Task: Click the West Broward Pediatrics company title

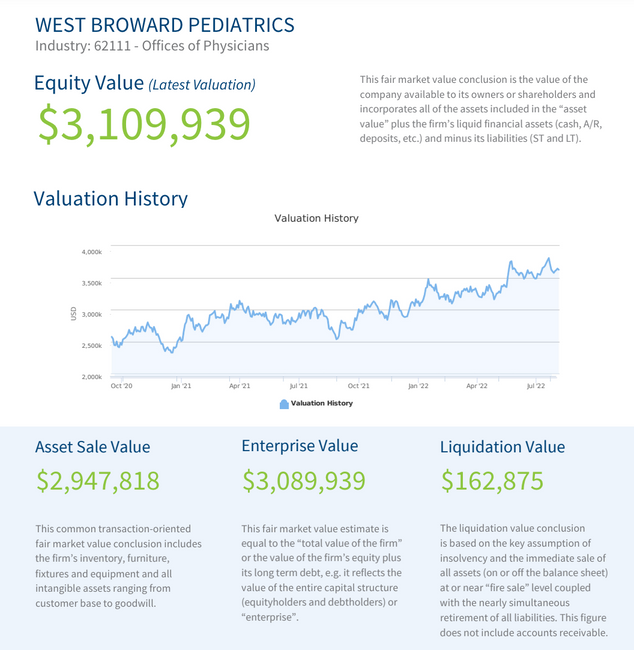Action: 165,24
